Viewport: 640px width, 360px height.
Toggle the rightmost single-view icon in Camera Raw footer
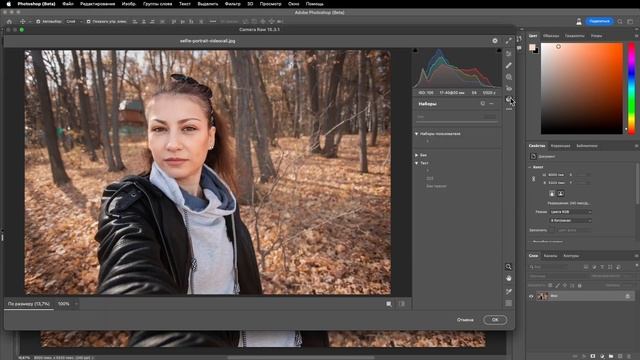click(402, 304)
